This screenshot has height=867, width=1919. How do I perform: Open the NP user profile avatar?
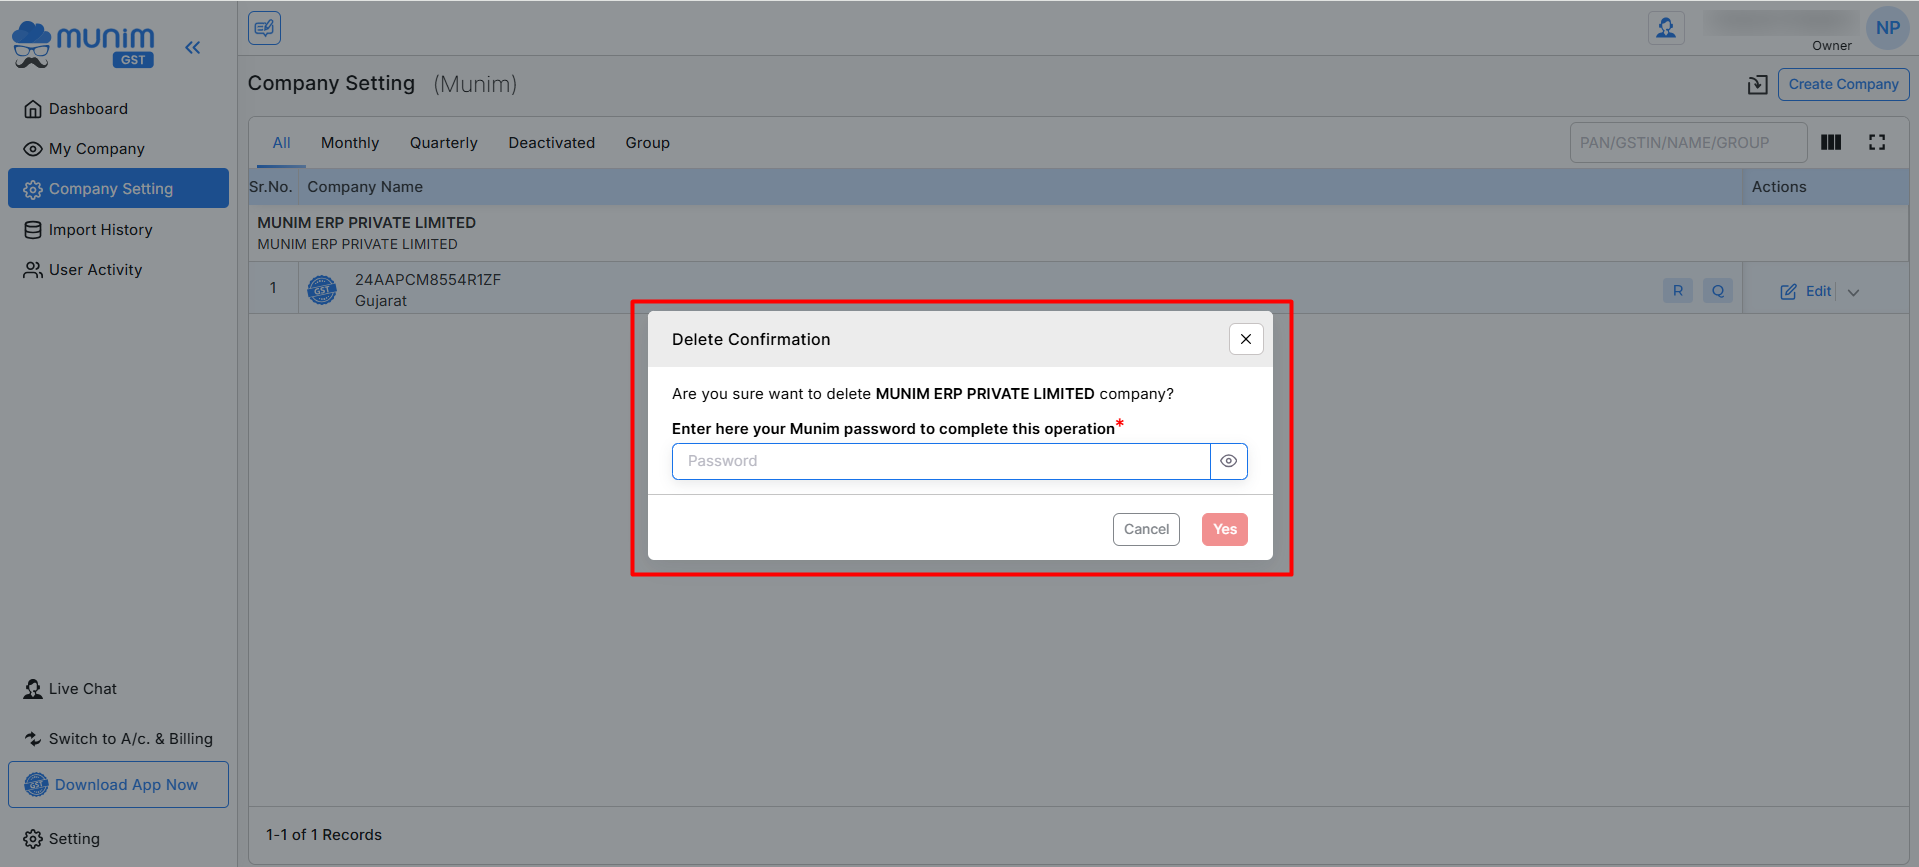tap(1888, 28)
